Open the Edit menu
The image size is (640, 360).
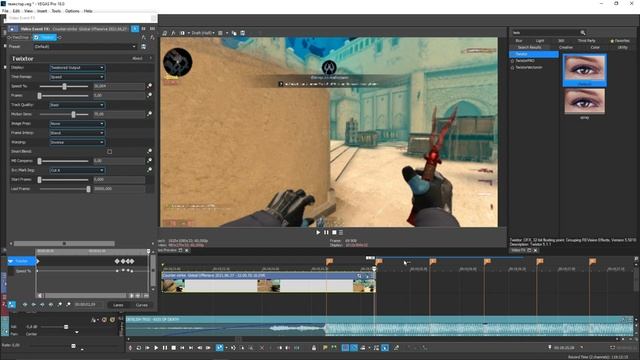[x=16, y=11]
